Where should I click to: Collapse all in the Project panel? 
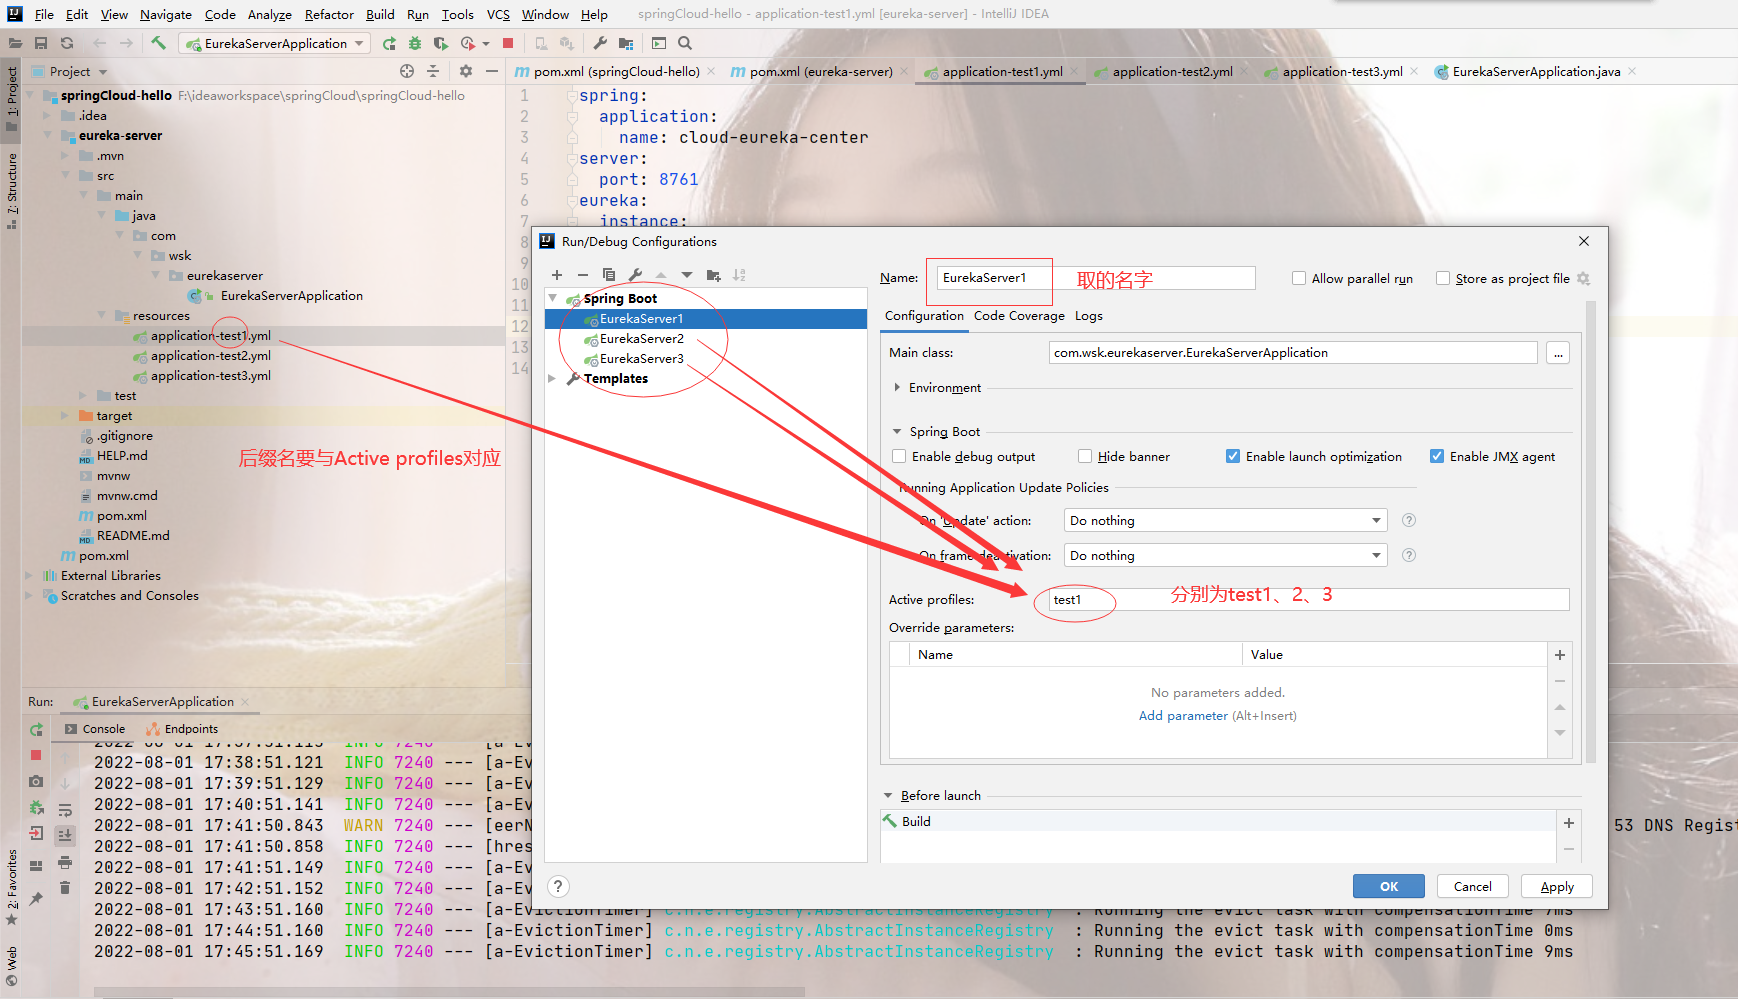pyautogui.click(x=433, y=71)
